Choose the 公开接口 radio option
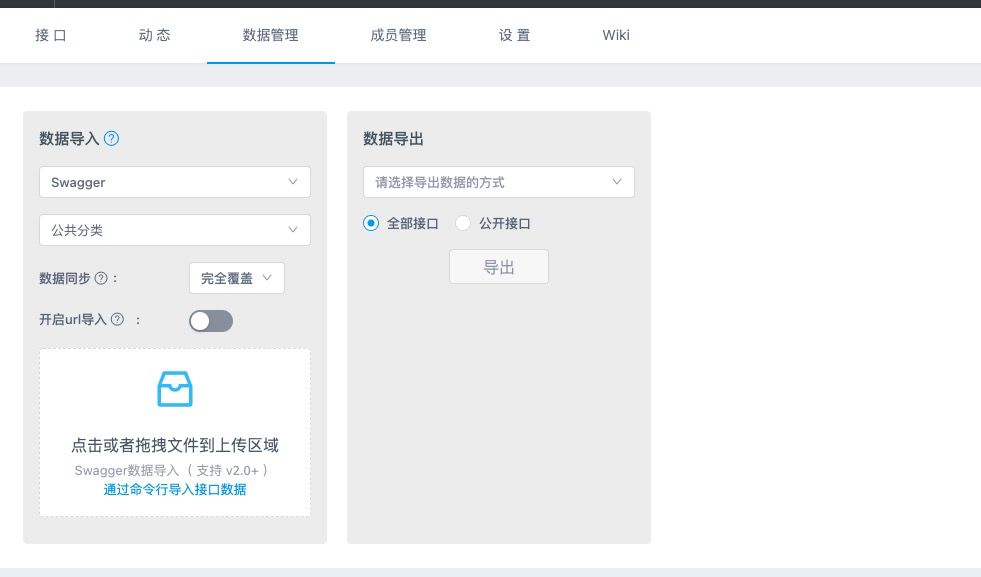This screenshot has width=981, height=577. 463,223
